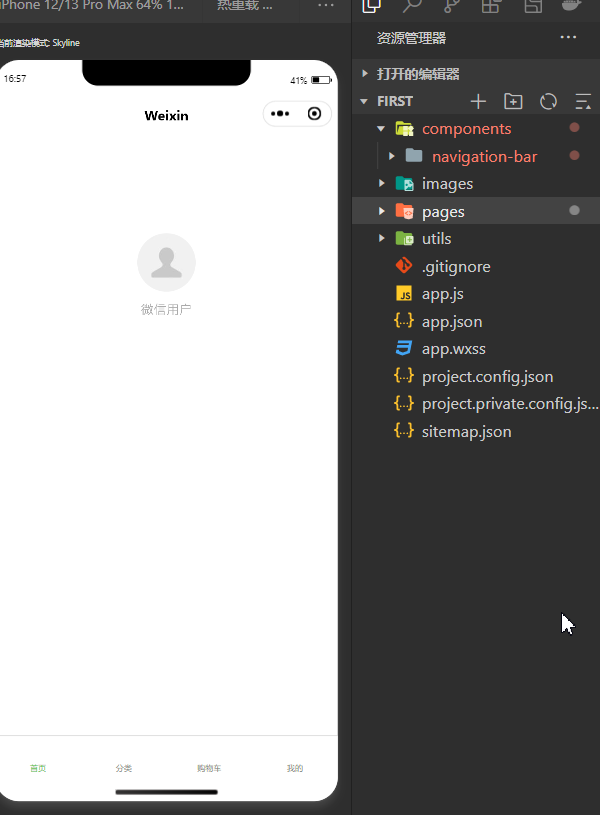
Task: Switch to the 我的 tab
Action: coord(295,768)
